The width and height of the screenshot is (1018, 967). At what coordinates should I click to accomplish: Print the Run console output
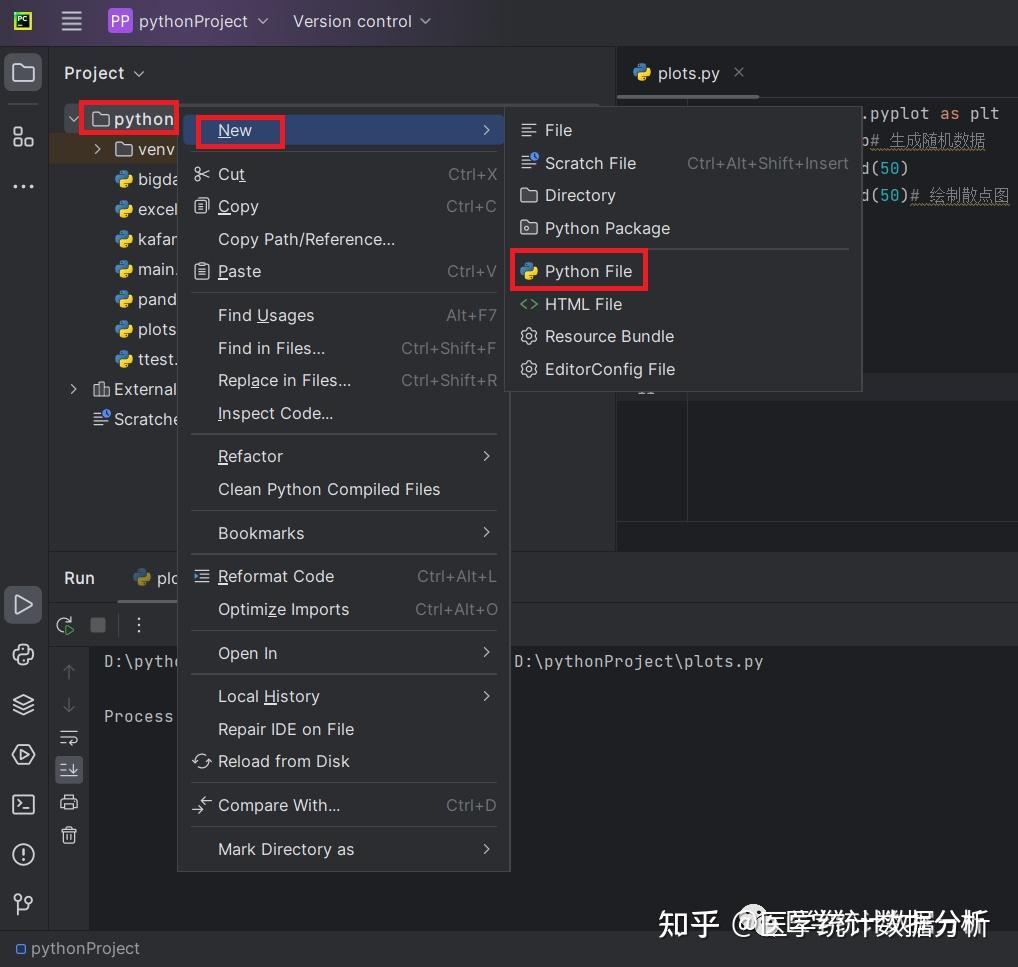coord(69,802)
